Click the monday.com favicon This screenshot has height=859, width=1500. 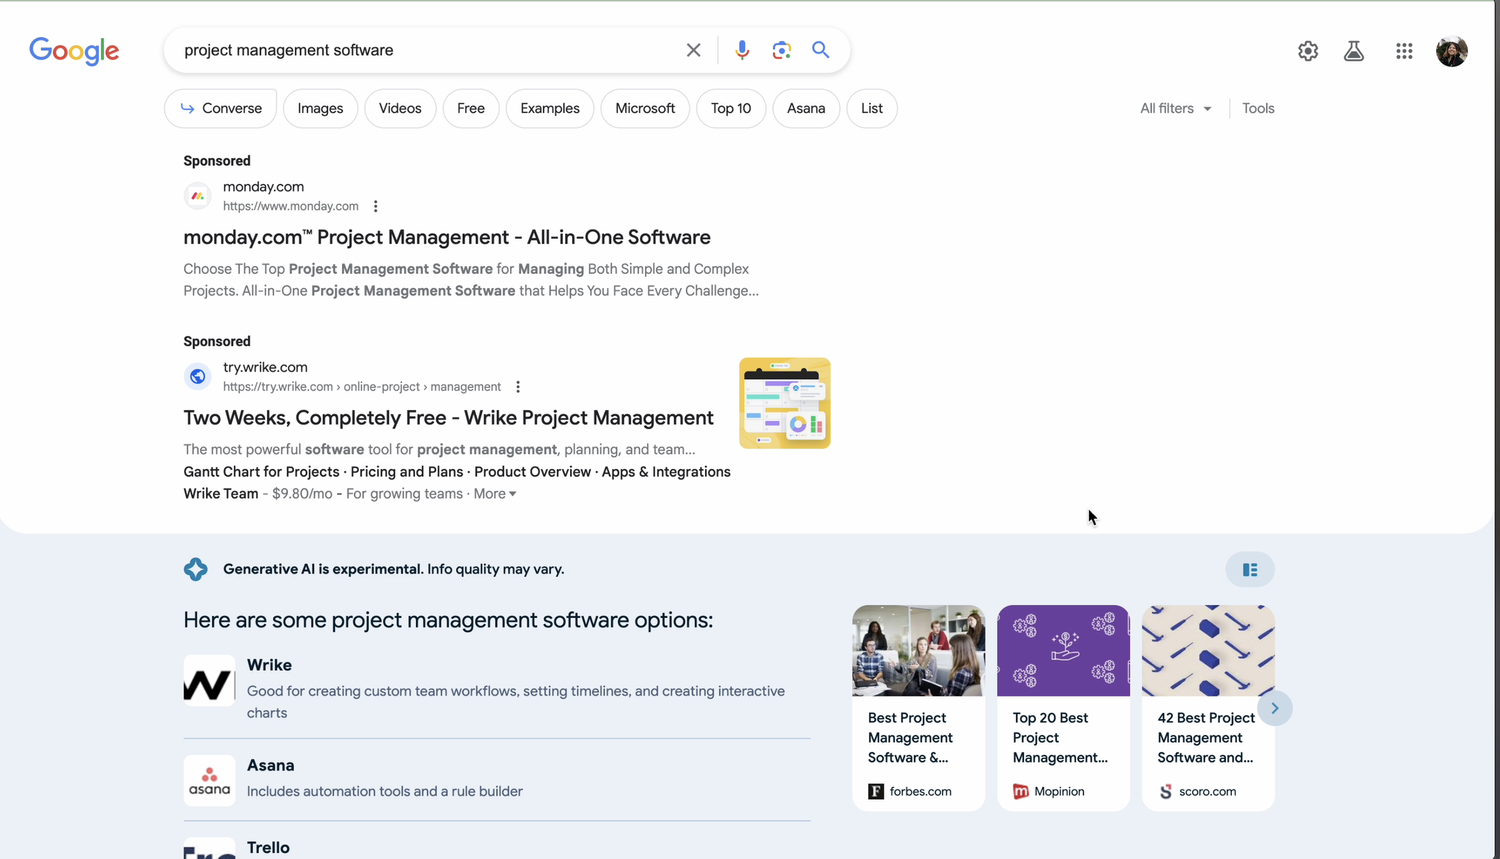pyautogui.click(x=198, y=196)
